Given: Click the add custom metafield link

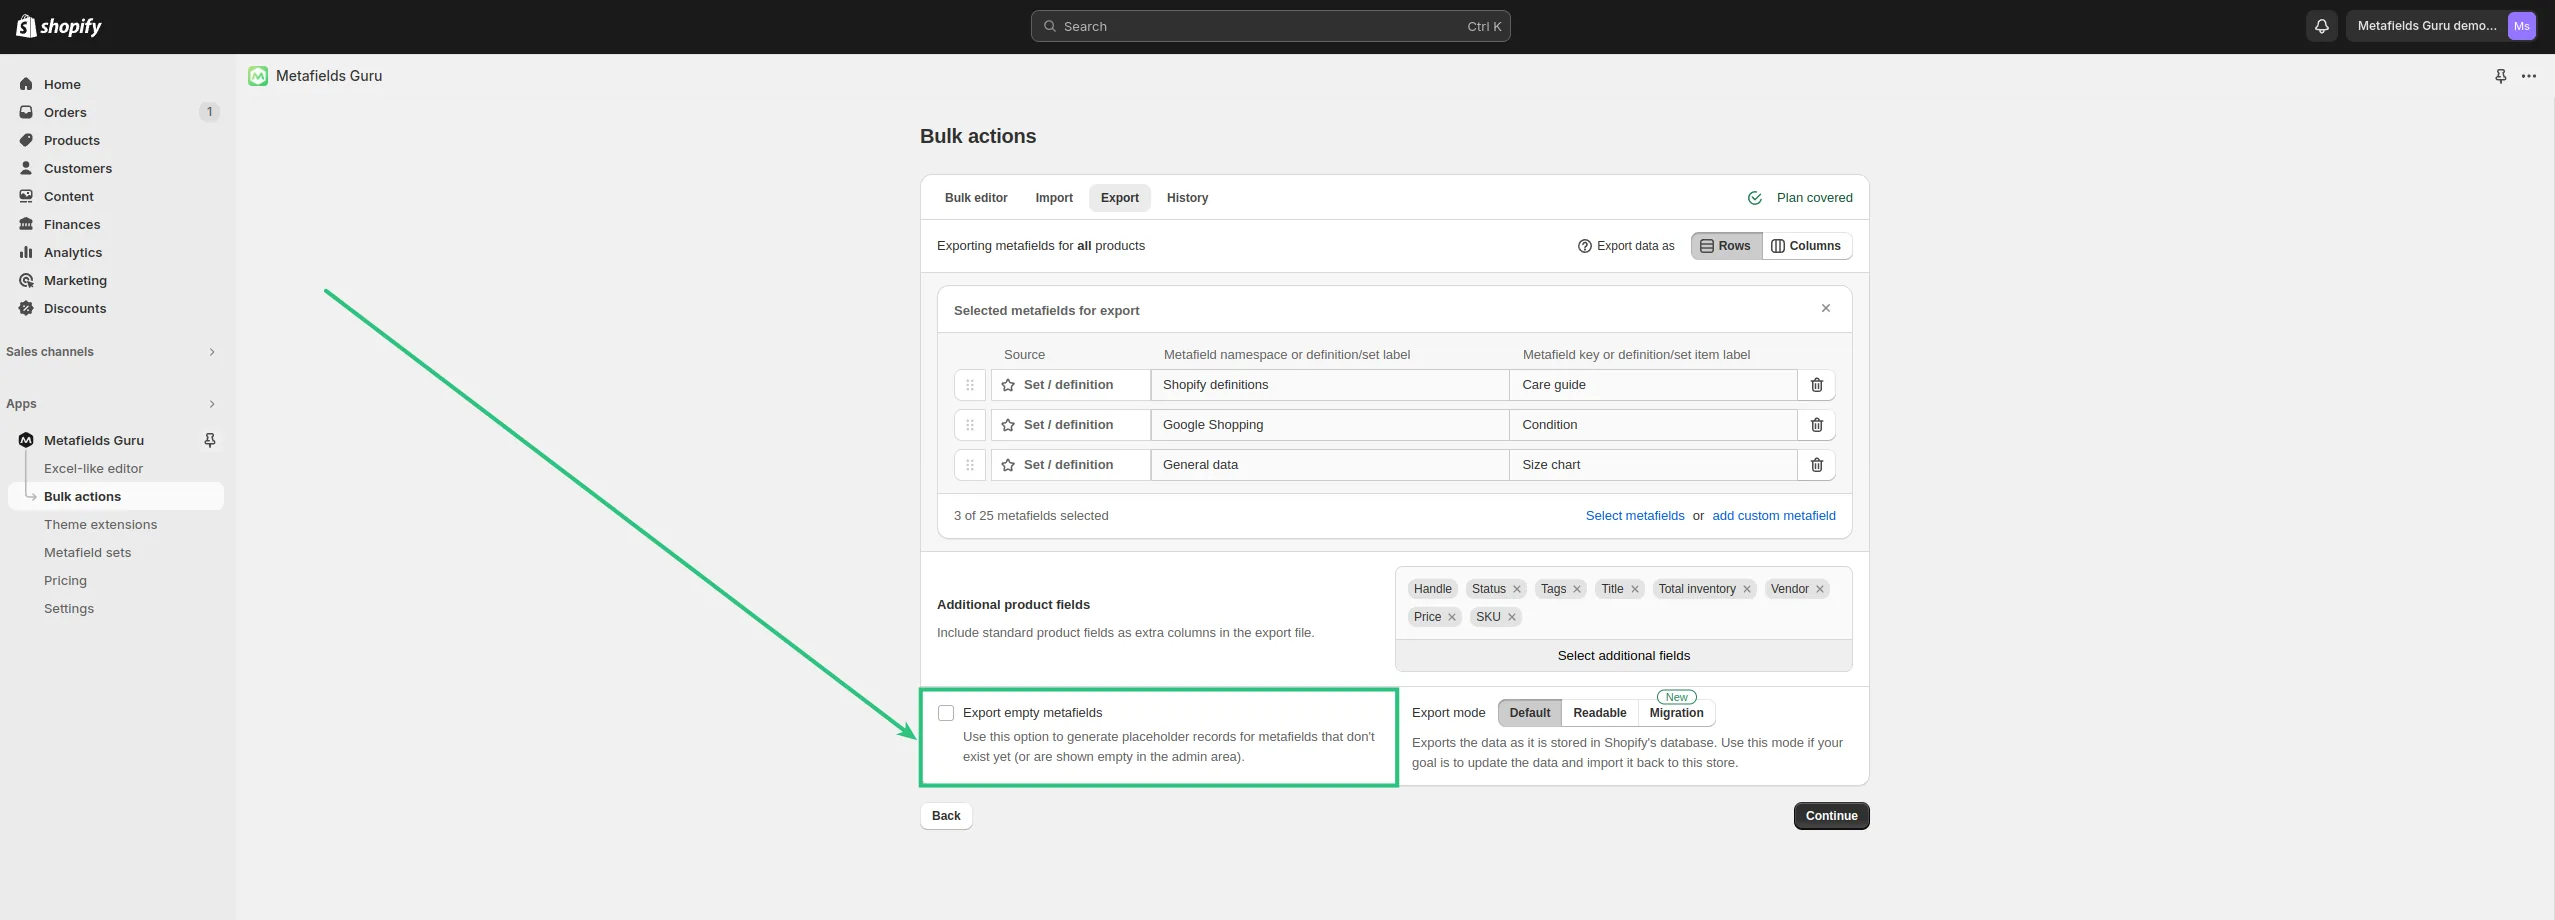Looking at the screenshot, I should tap(1774, 516).
